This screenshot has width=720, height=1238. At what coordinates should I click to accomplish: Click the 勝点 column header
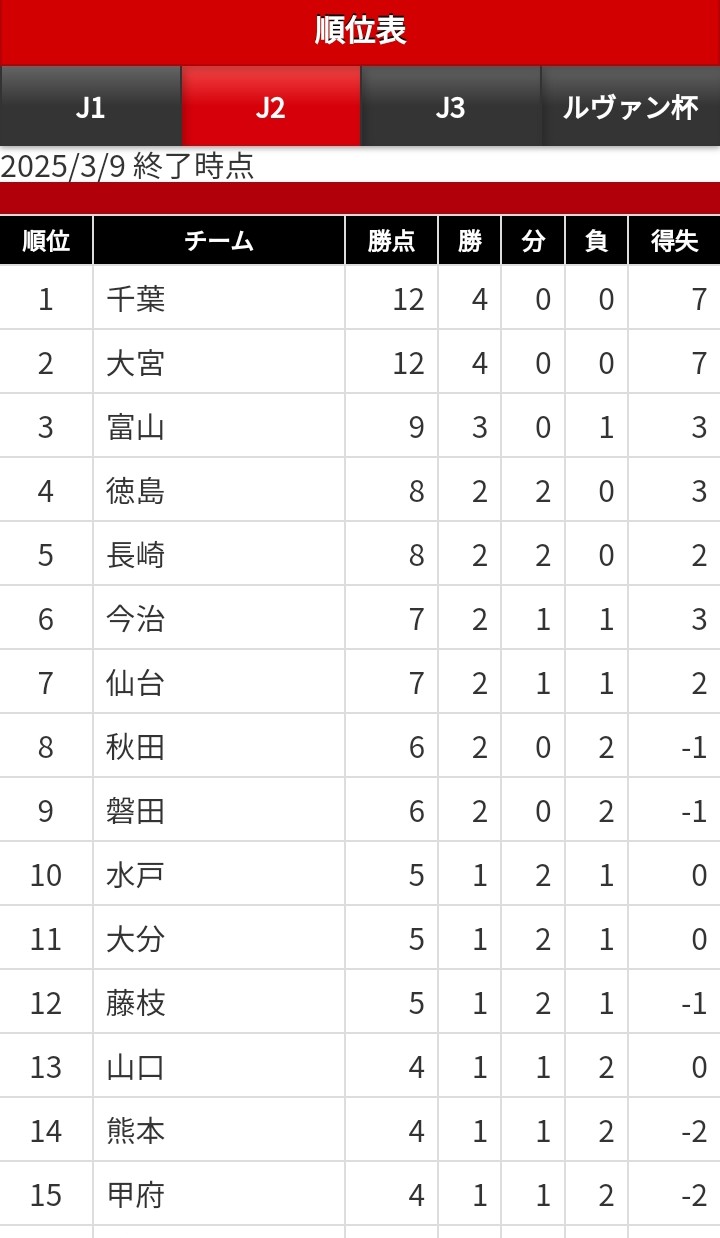point(391,241)
